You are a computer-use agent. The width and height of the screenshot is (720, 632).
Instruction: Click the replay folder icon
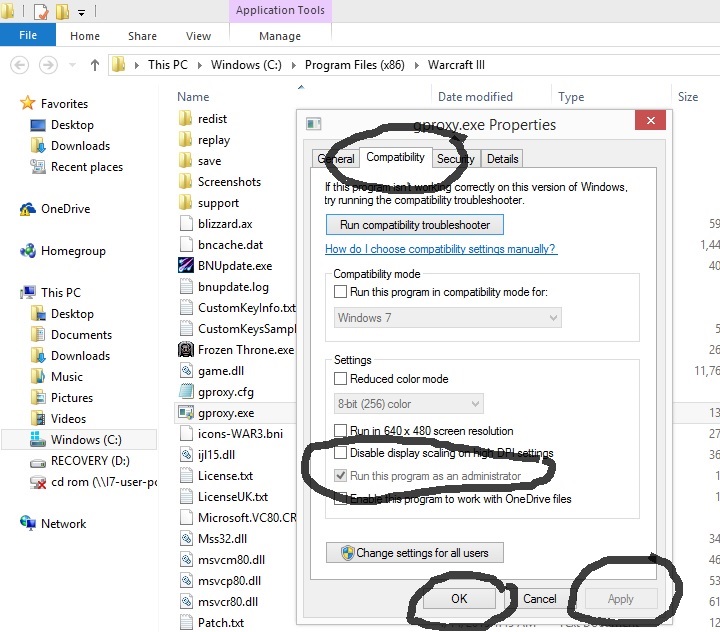(x=185, y=139)
